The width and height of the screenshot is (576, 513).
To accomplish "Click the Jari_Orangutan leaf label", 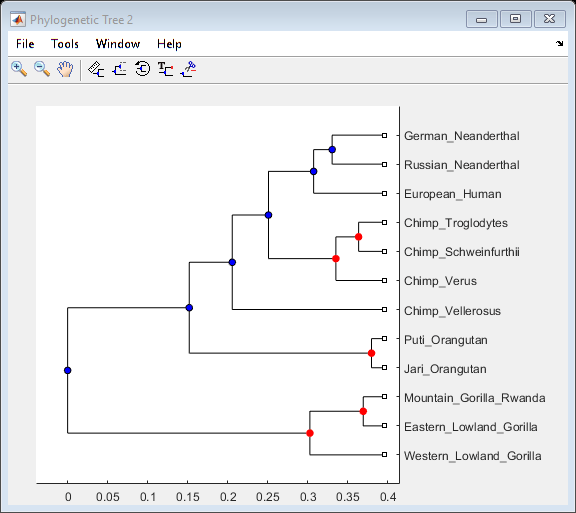I will pos(445,369).
